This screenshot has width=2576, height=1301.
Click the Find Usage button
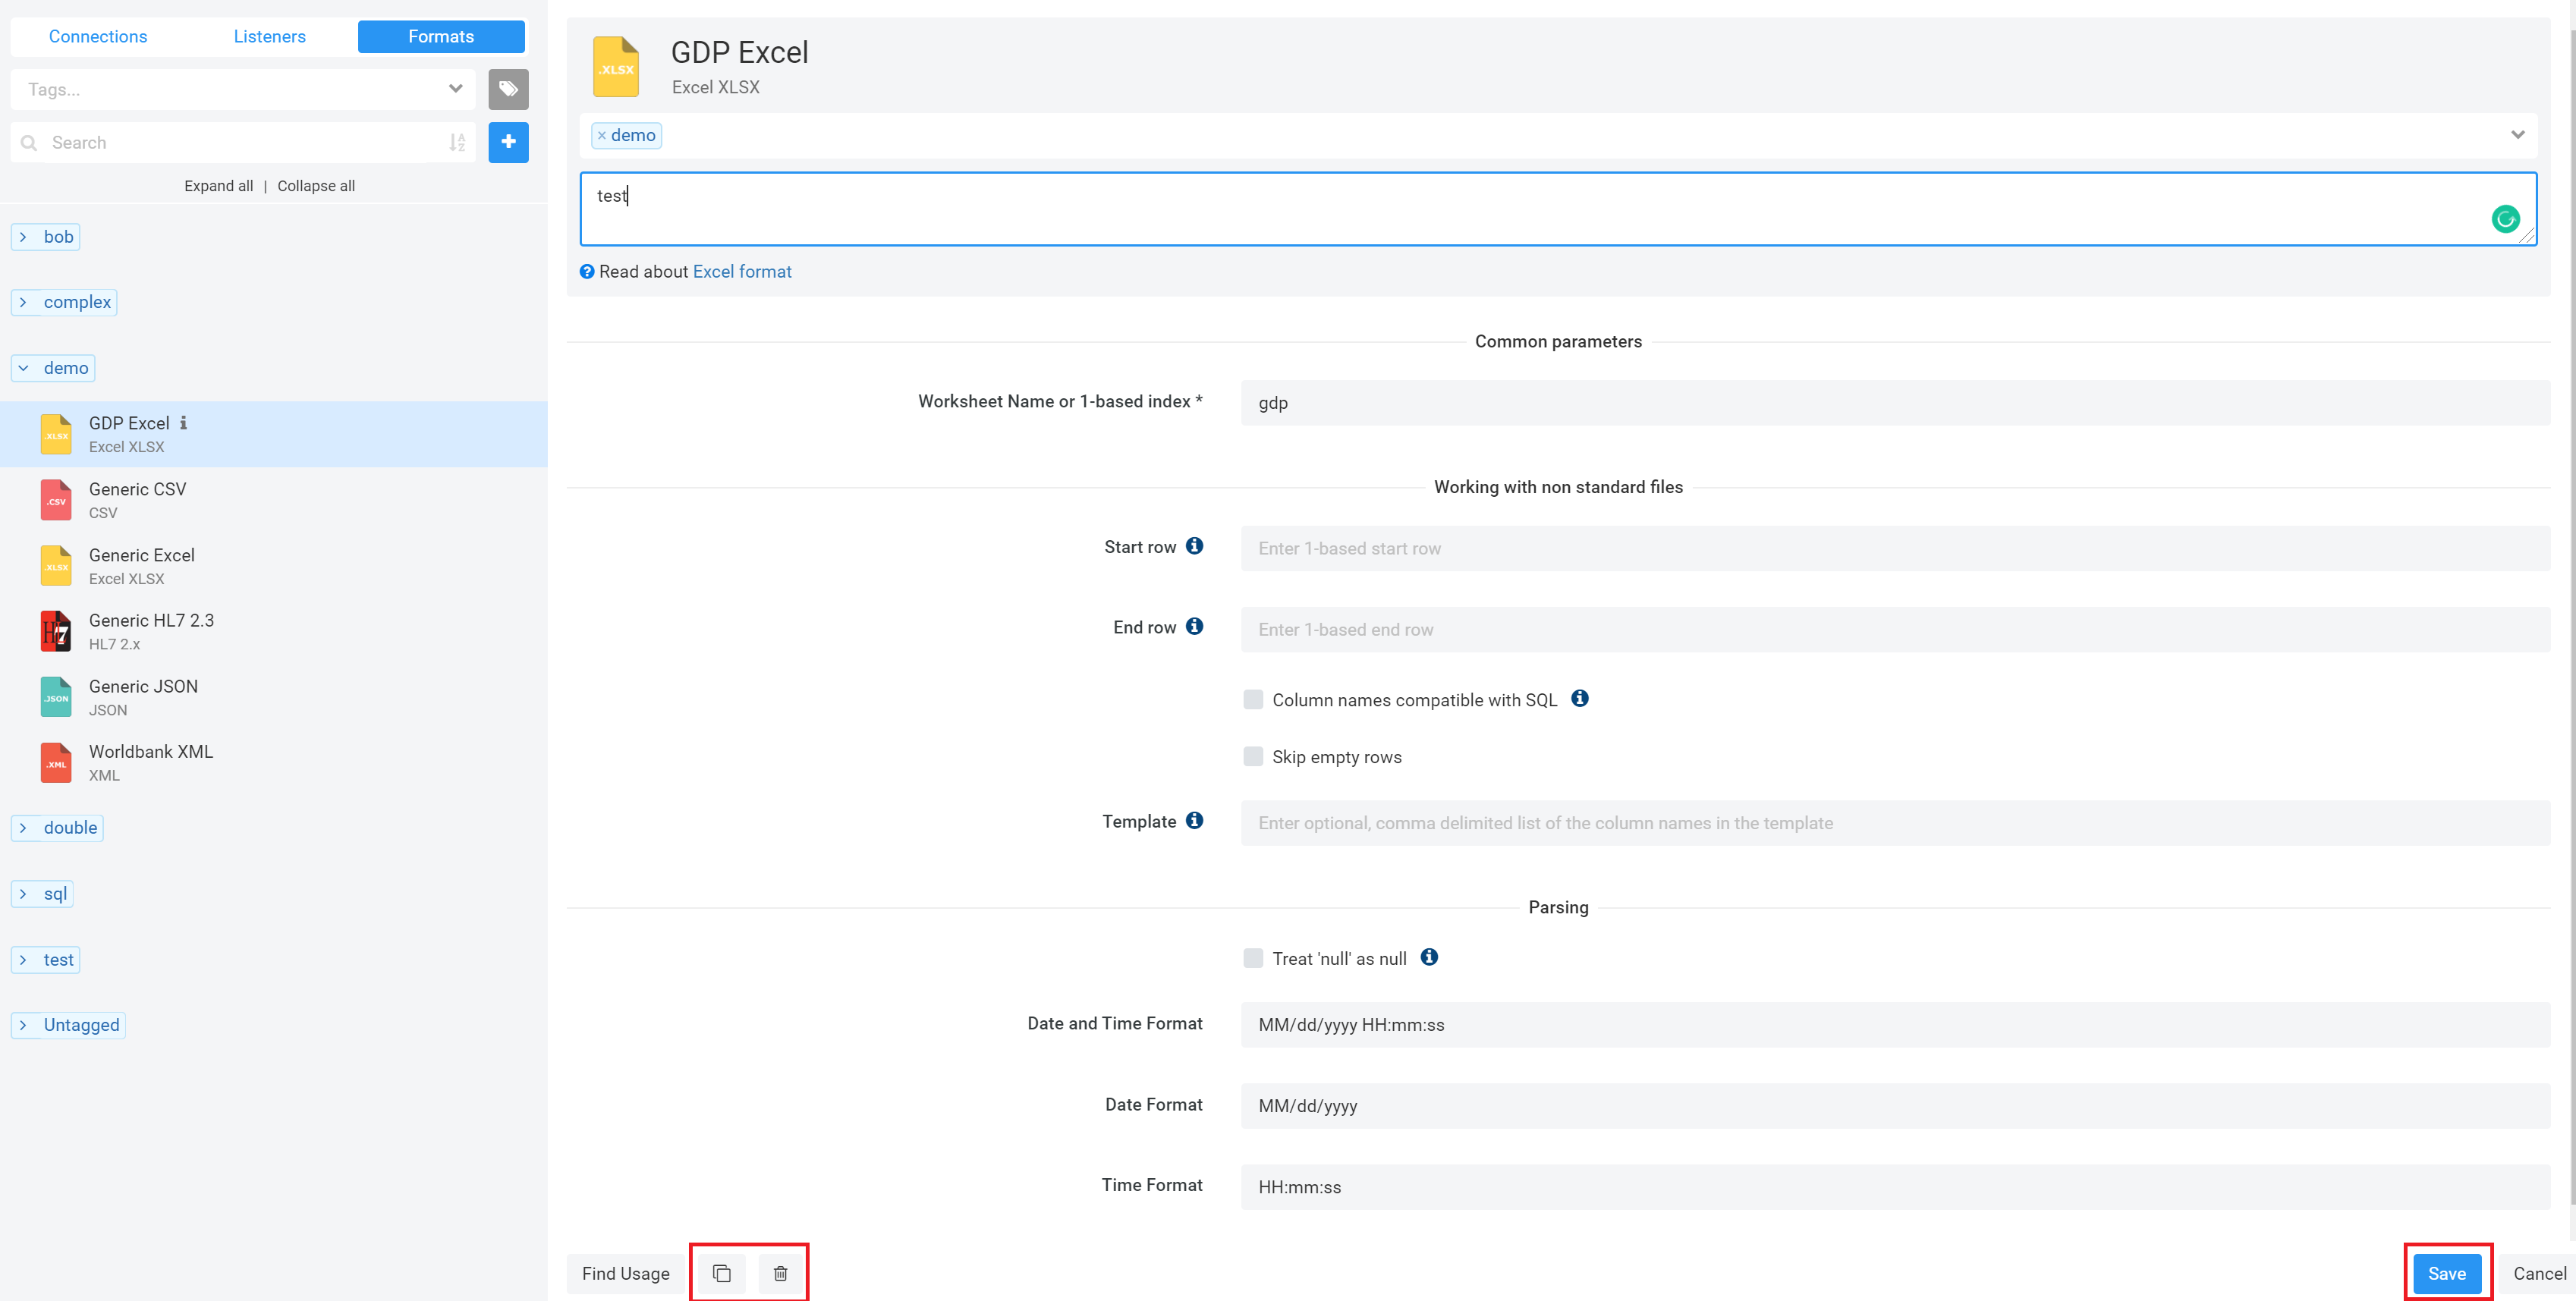coord(626,1273)
